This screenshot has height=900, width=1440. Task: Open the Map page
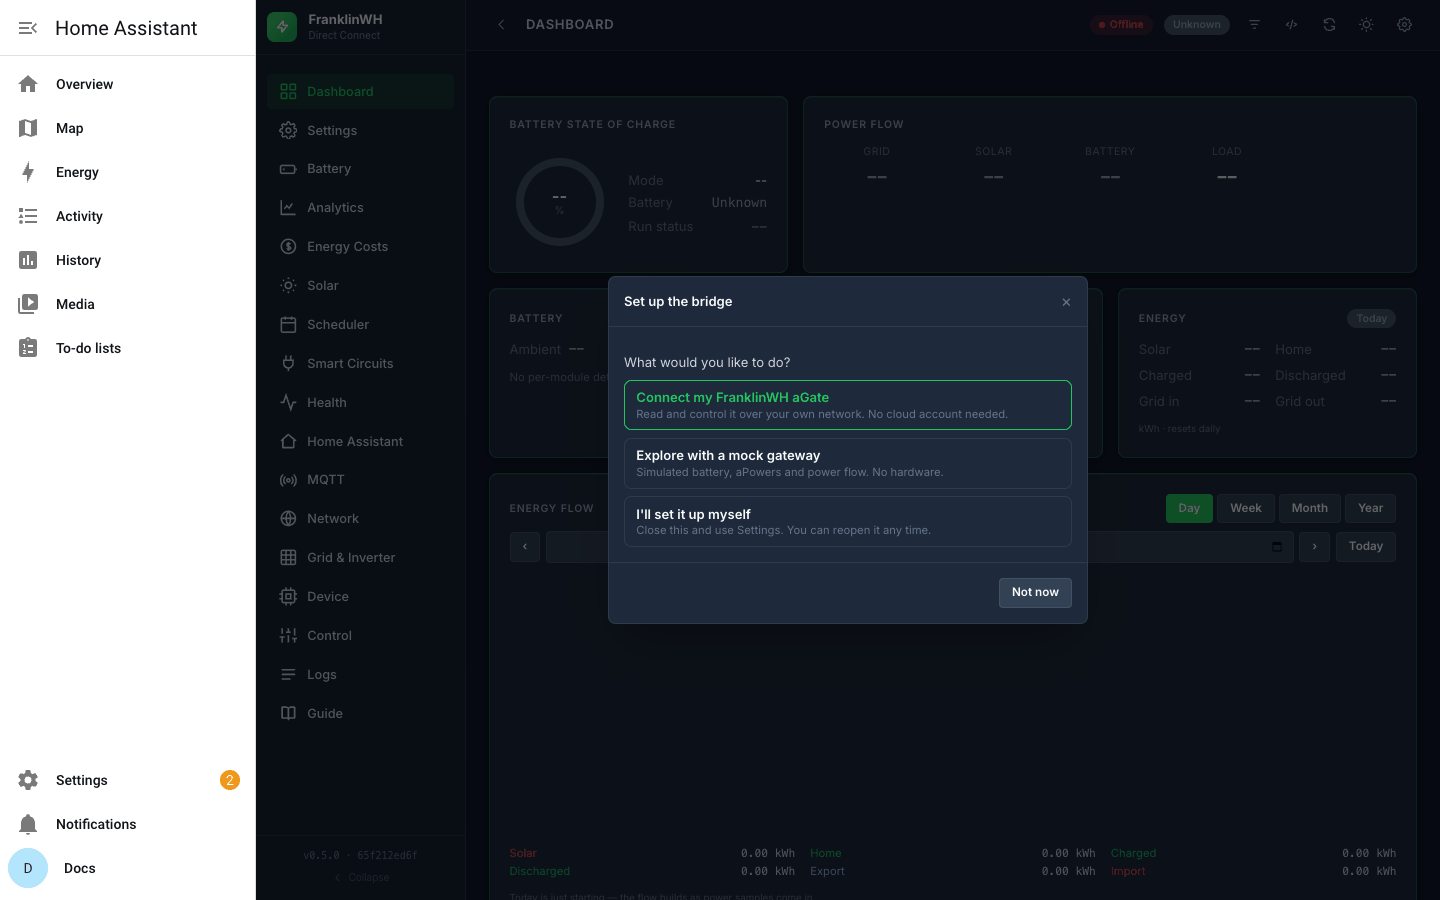click(128, 128)
